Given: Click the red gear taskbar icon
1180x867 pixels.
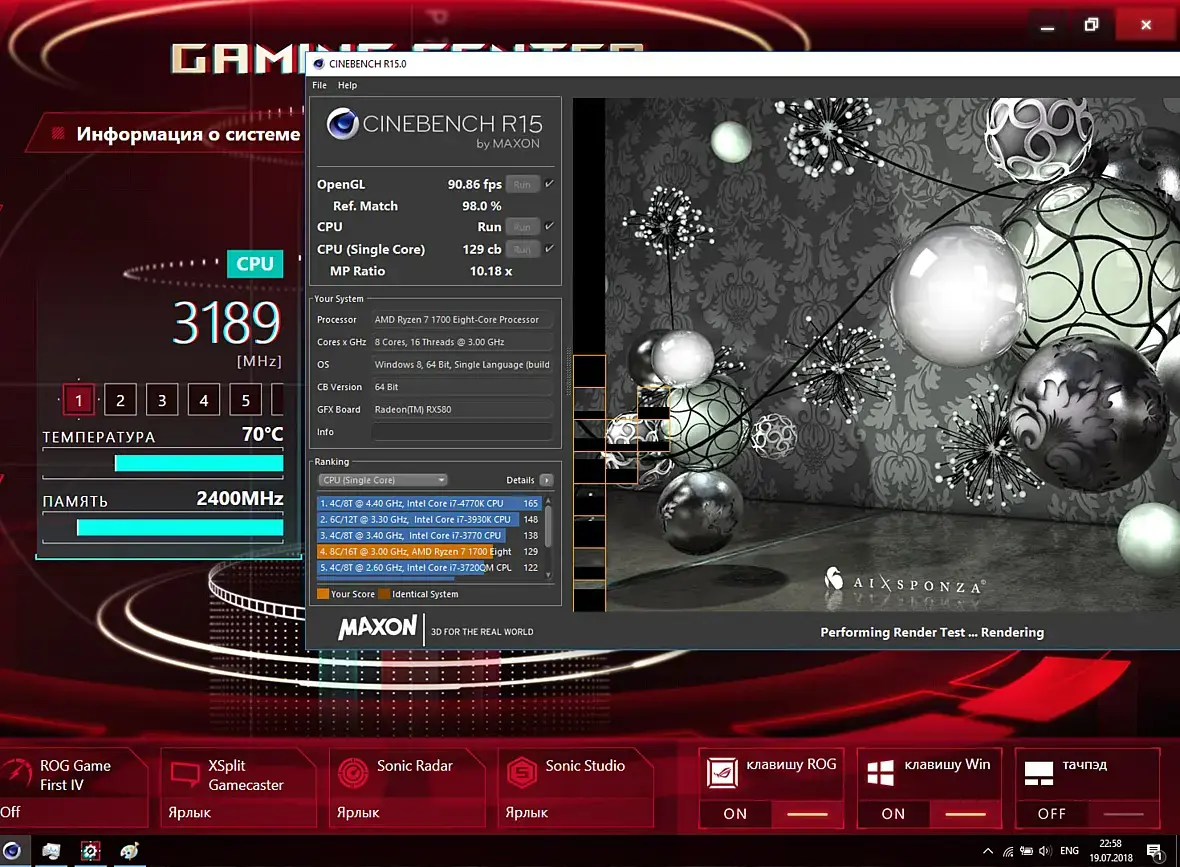Looking at the screenshot, I should [90, 851].
